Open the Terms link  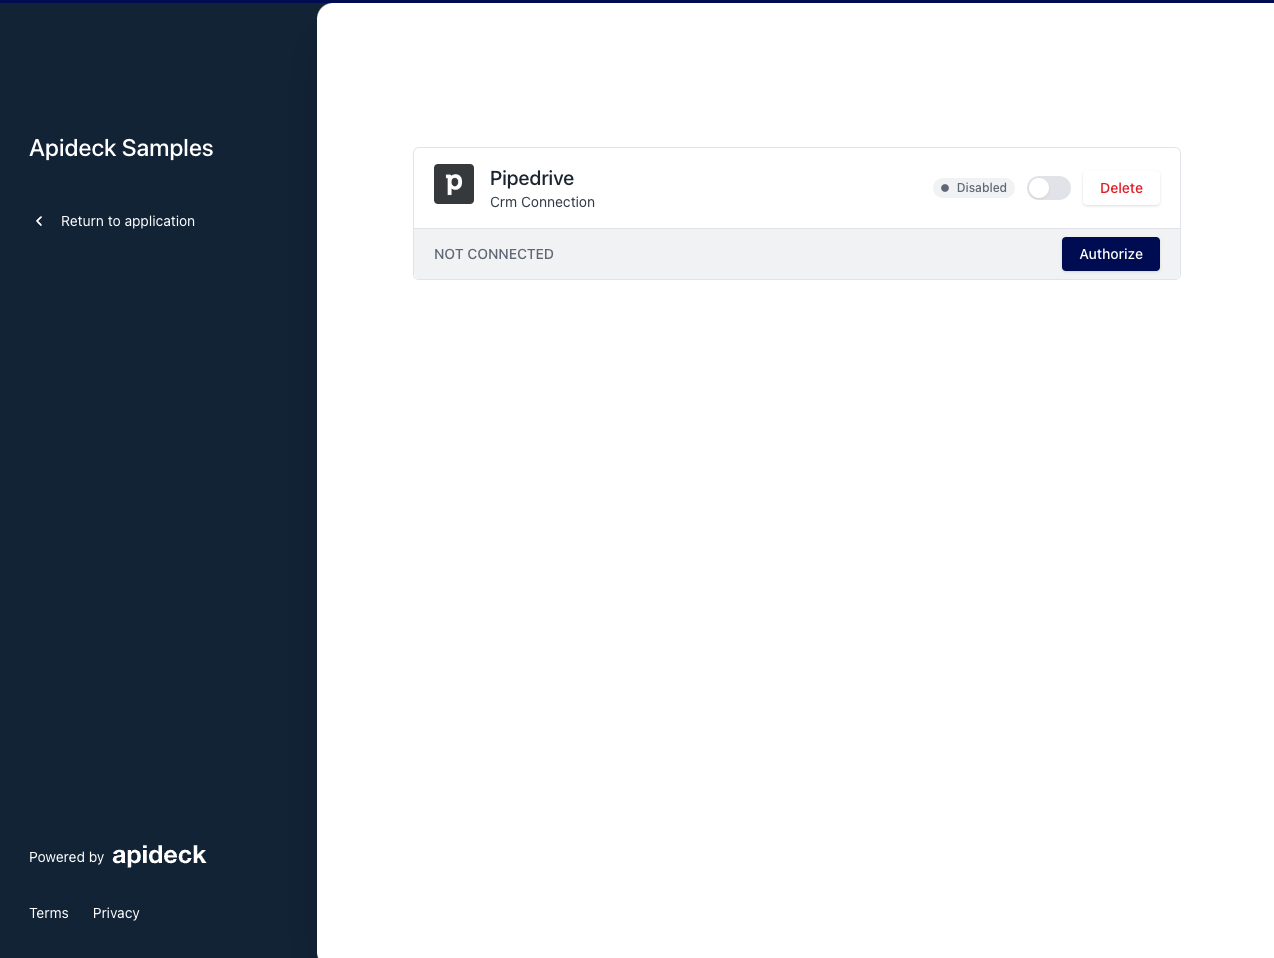(x=49, y=913)
